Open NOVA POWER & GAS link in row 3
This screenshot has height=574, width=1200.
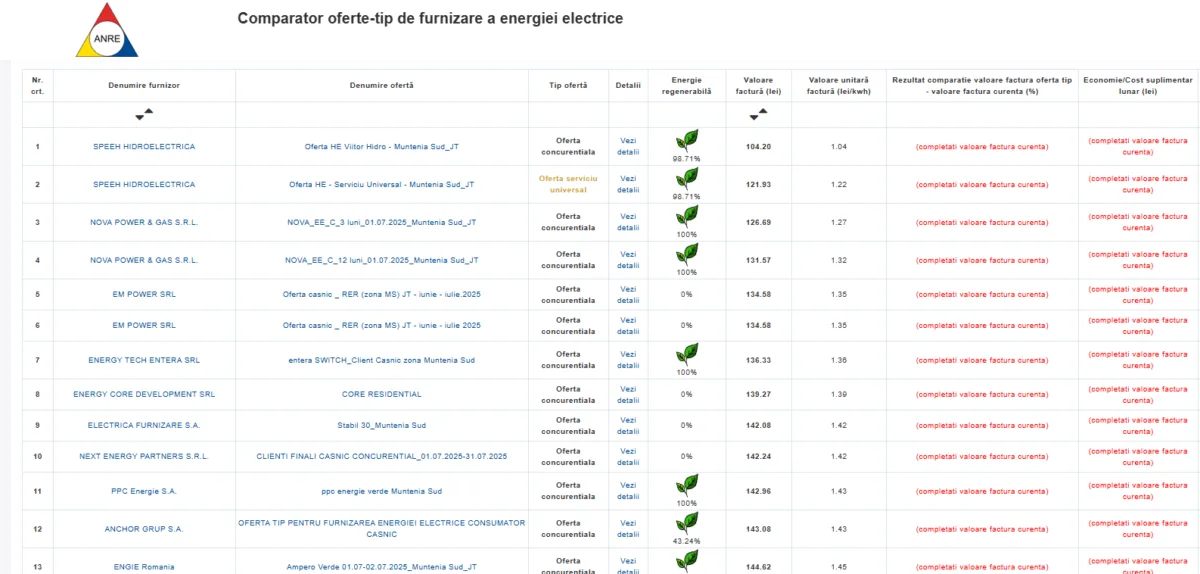coord(144,222)
